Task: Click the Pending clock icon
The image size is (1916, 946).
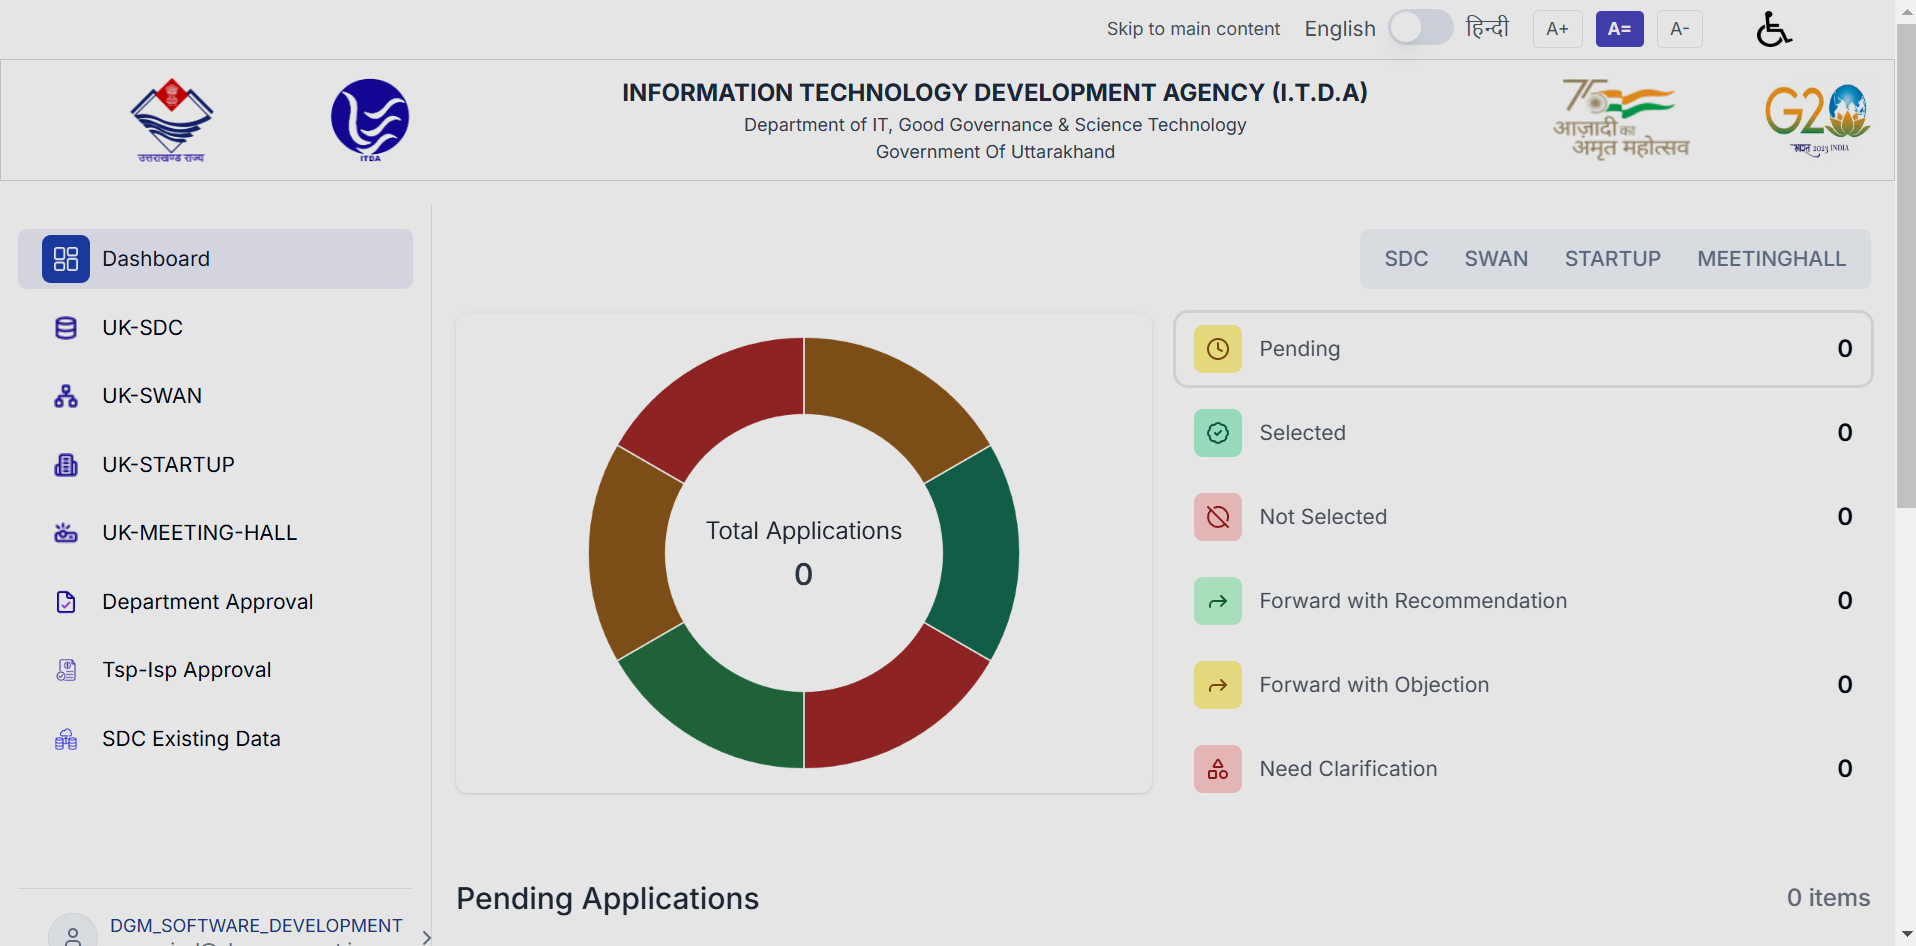Action: (1218, 349)
